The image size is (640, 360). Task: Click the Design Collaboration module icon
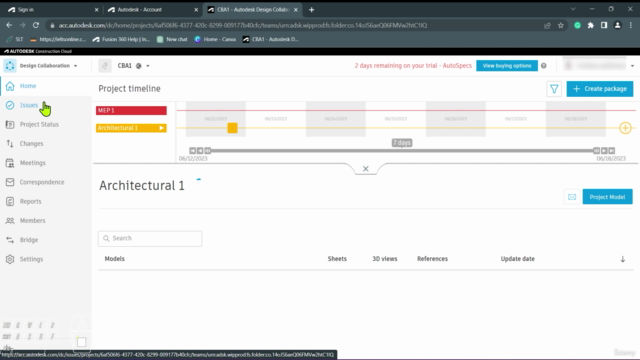tap(10, 65)
